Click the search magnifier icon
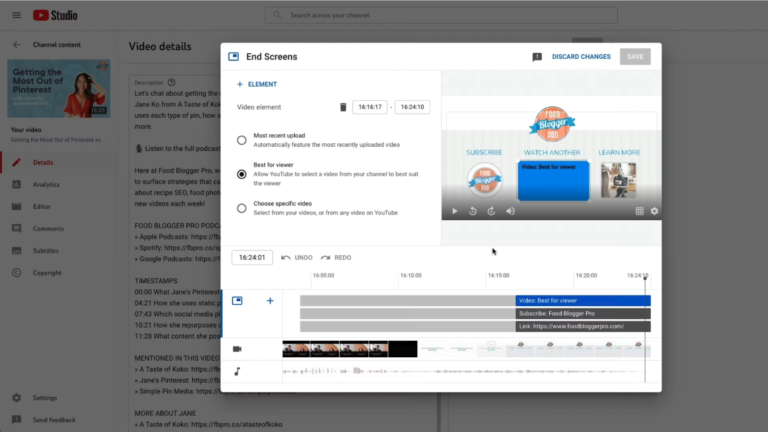 [x=277, y=15]
